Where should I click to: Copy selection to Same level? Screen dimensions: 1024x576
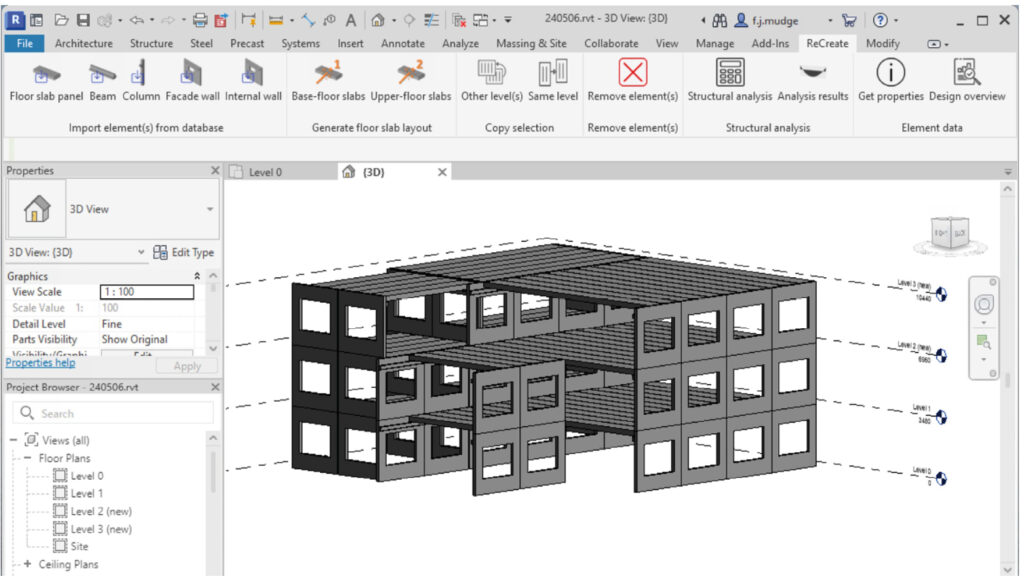pyautogui.click(x=553, y=74)
